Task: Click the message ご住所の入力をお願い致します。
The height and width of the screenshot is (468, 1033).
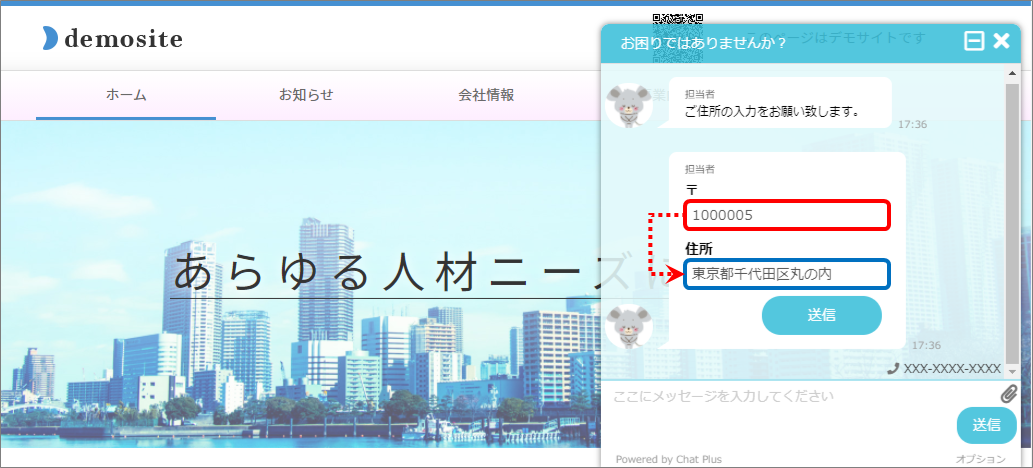Action: click(773, 112)
